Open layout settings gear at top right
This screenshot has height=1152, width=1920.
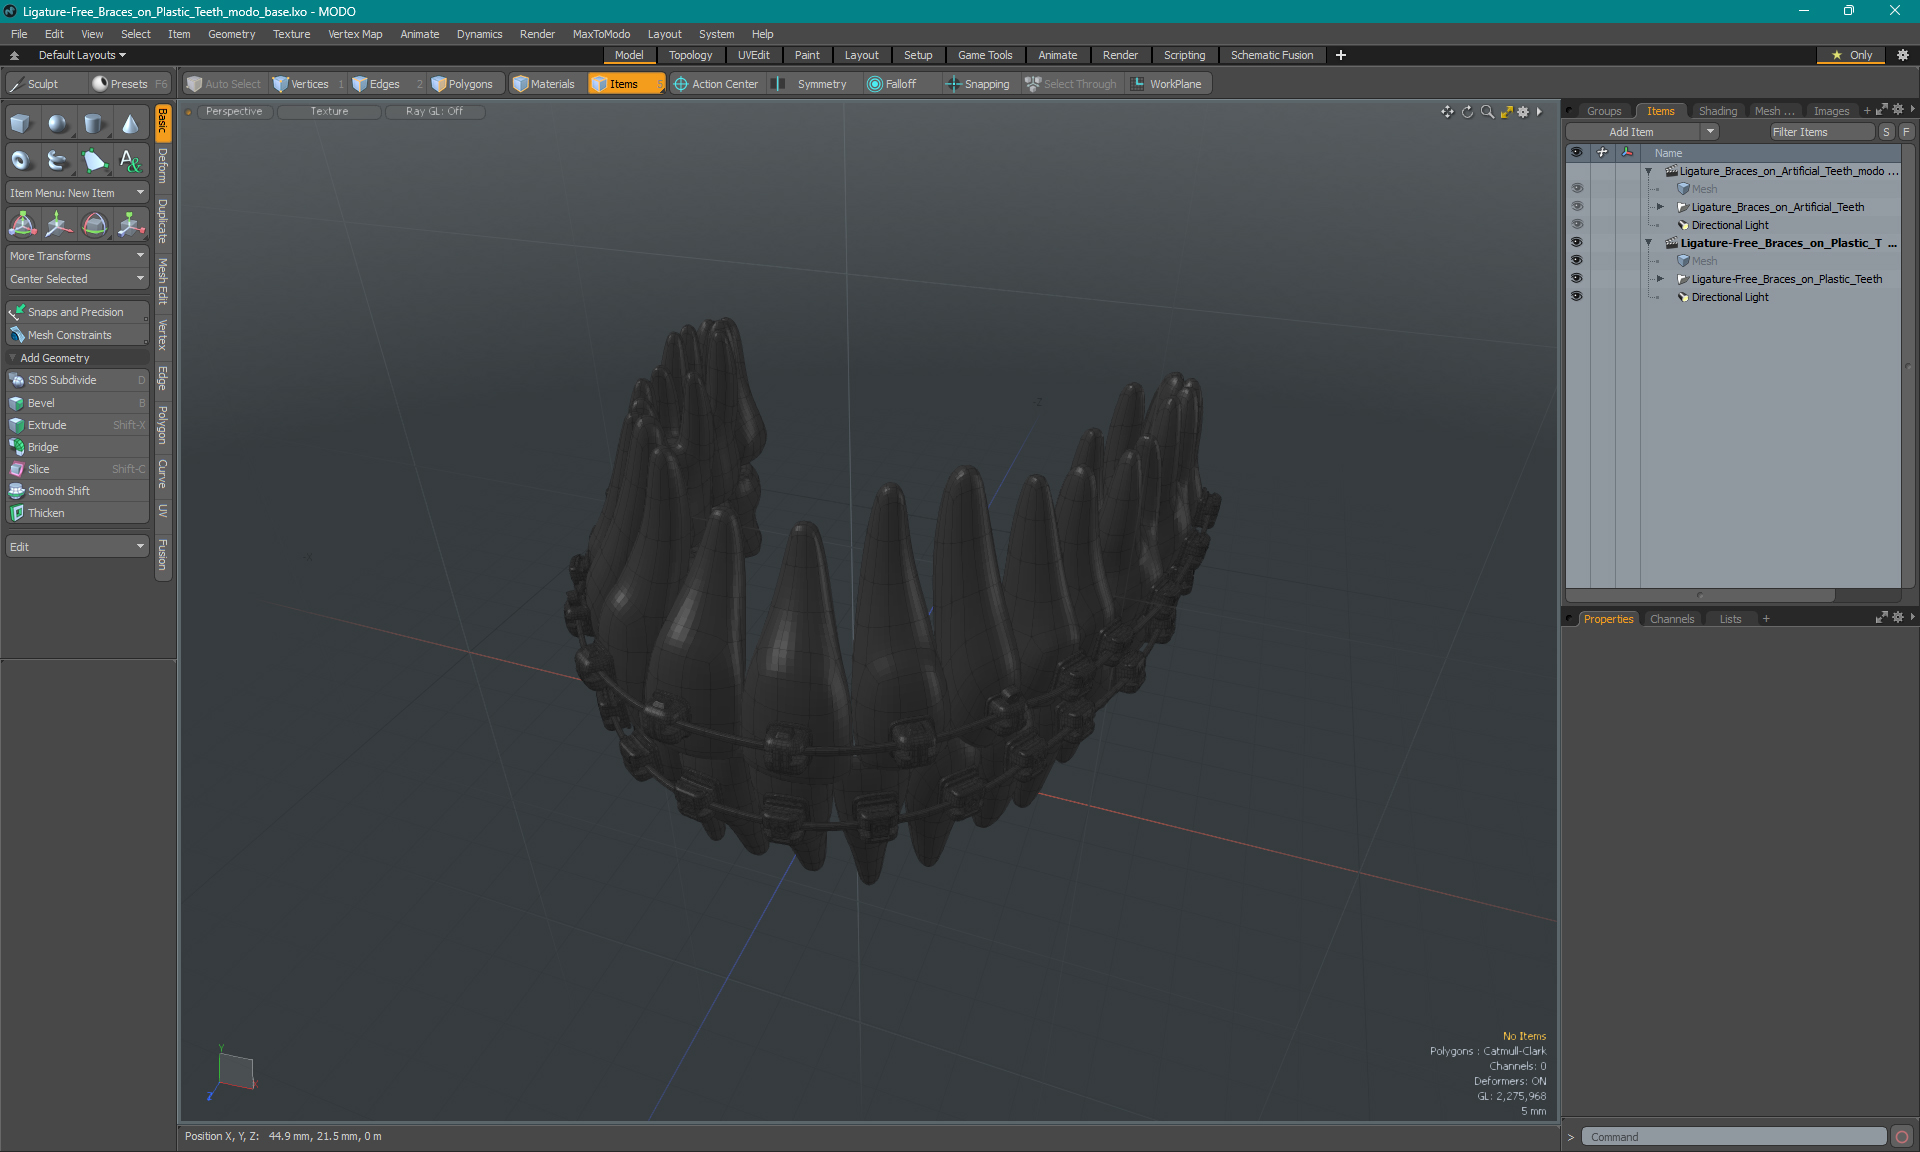(1903, 55)
